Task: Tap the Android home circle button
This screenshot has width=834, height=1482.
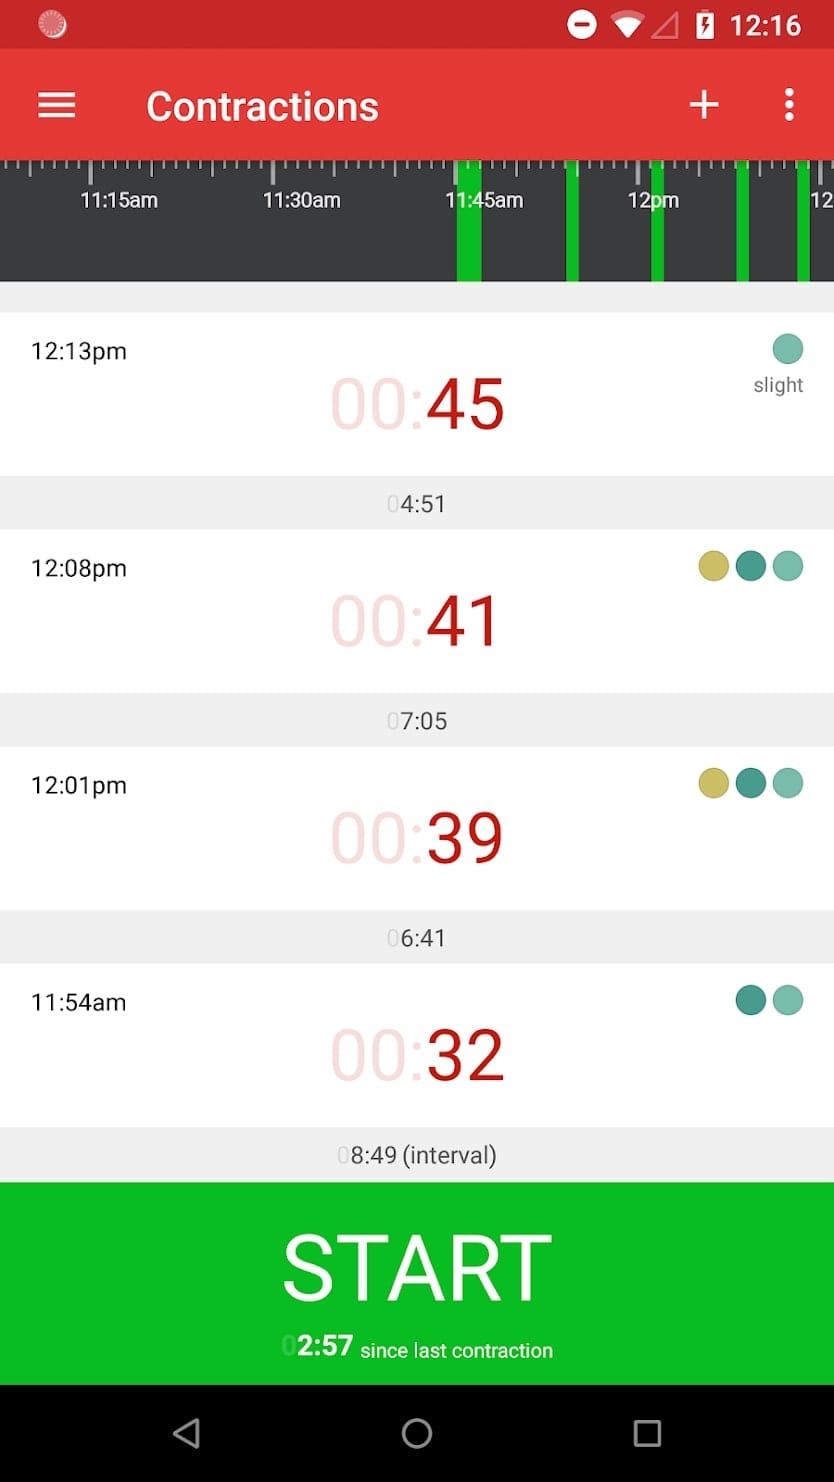Action: pyautogui.click(x=417, y=1433)
